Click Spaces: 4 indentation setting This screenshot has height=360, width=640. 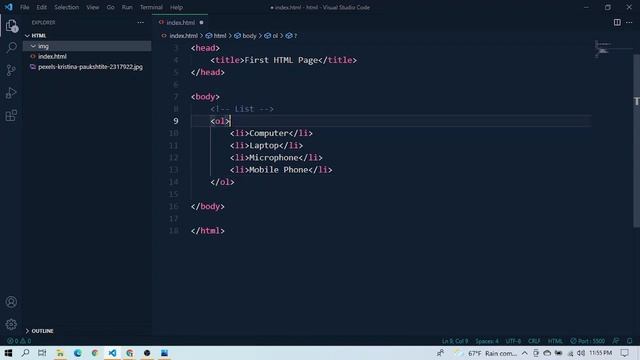487,341
